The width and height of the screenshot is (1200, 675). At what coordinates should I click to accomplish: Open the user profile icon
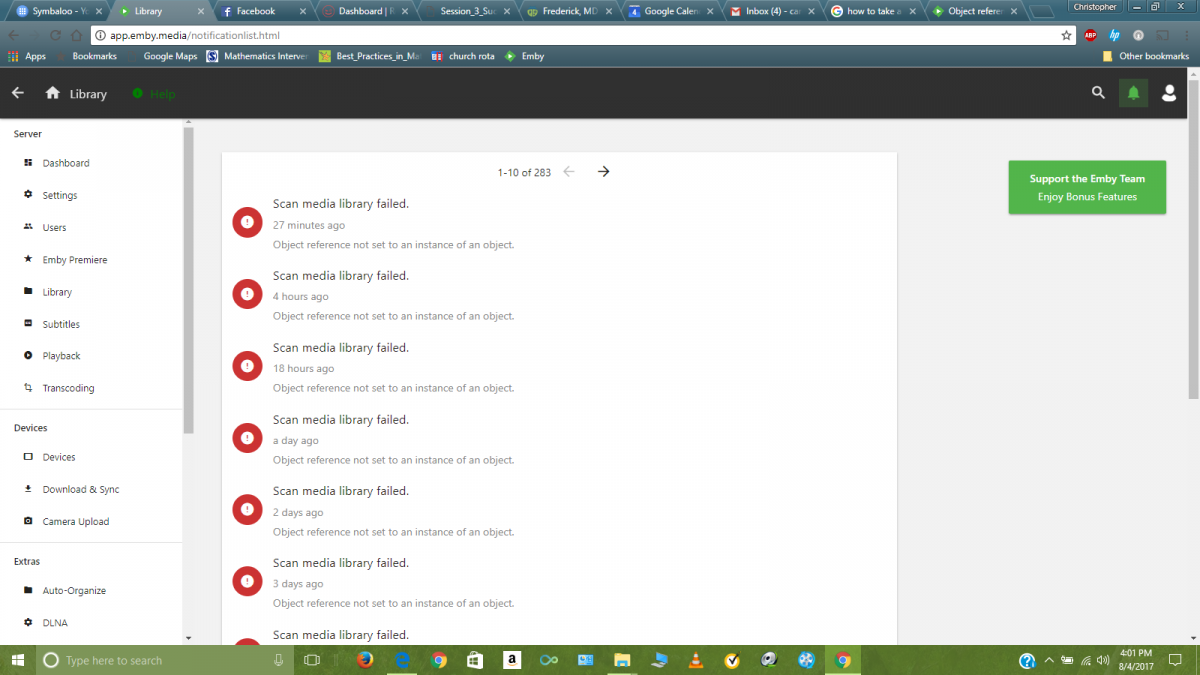(x=1168, y=93)
